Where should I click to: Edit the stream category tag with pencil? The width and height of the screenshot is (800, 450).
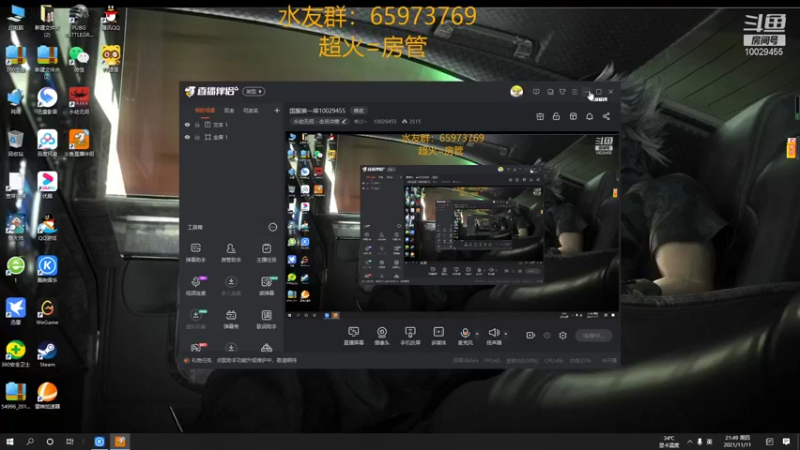point(344,121)
